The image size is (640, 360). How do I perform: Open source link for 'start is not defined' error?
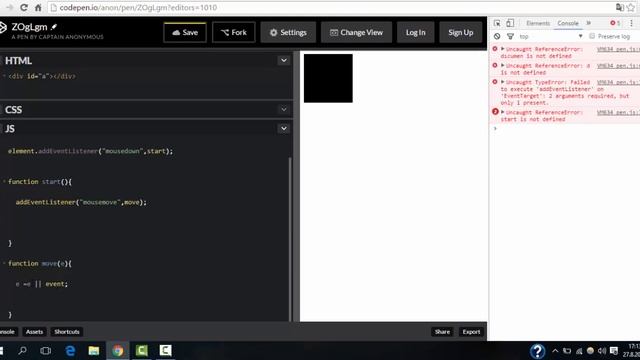click(x=618, y=112)
